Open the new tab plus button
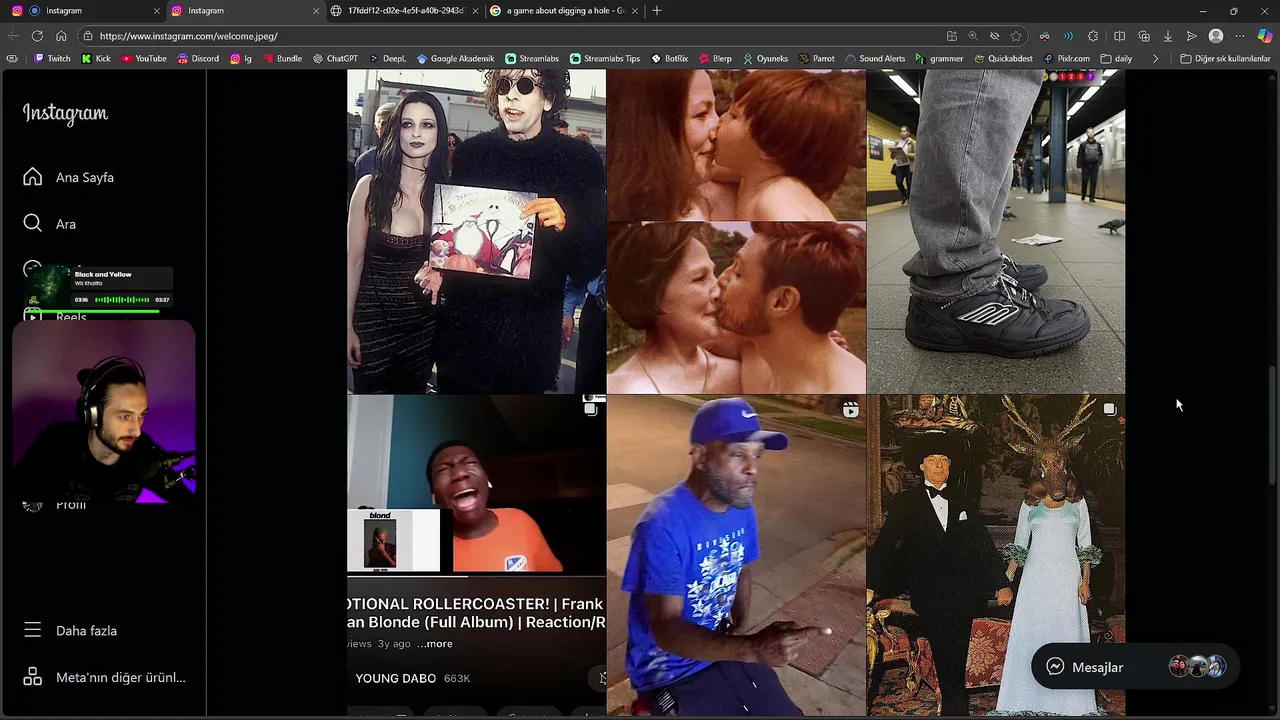1280x720 pixels. pos(656,11)
